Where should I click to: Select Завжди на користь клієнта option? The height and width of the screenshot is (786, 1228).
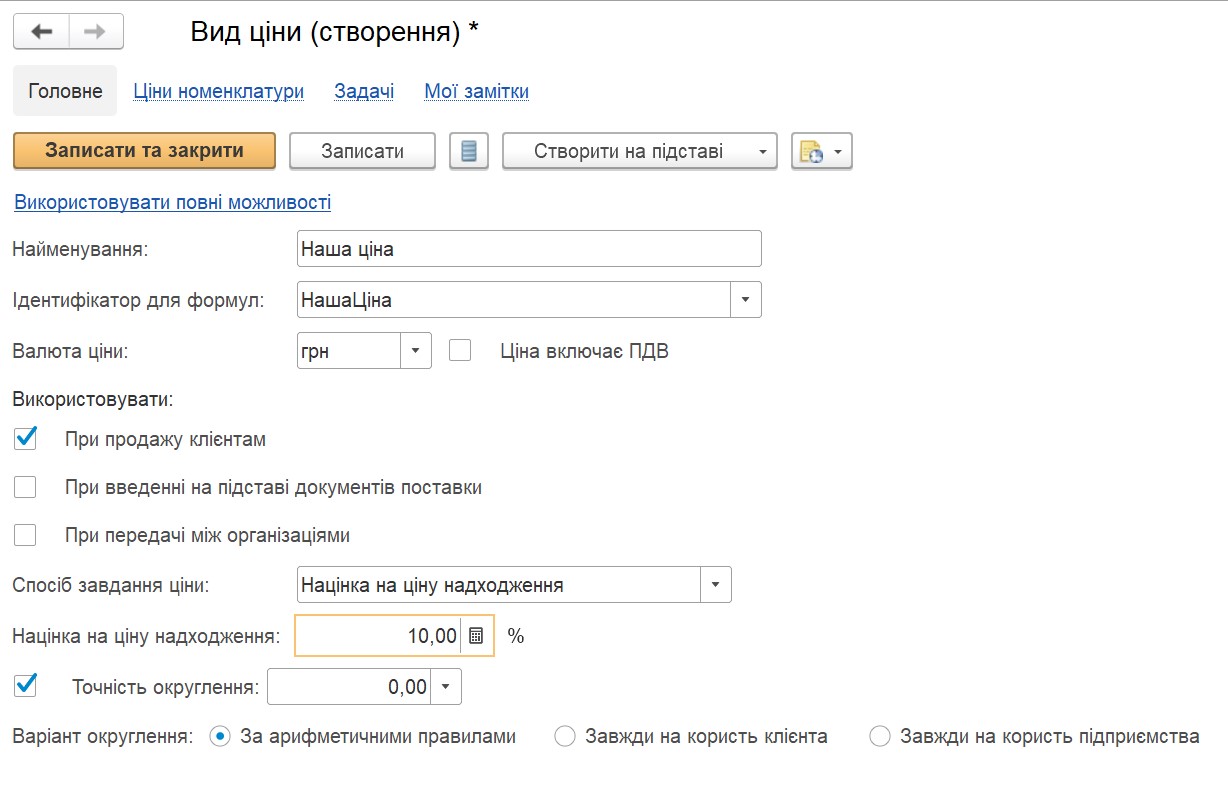coord(564,737)
